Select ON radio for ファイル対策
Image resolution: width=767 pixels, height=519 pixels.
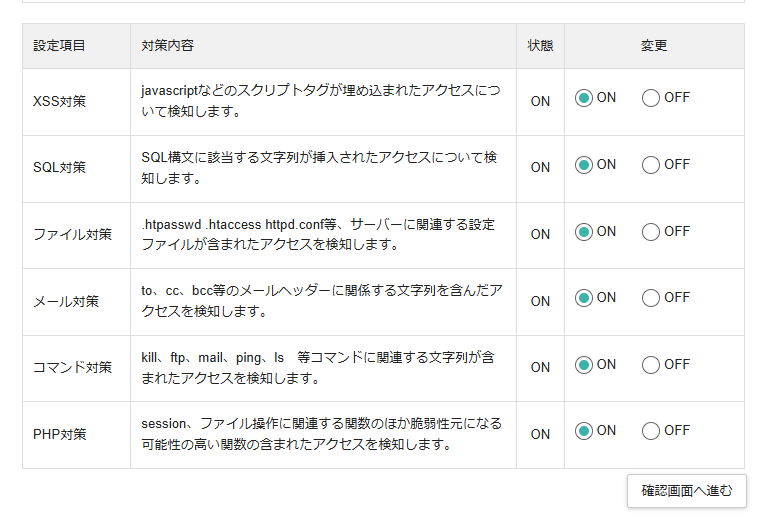(584, 231)
